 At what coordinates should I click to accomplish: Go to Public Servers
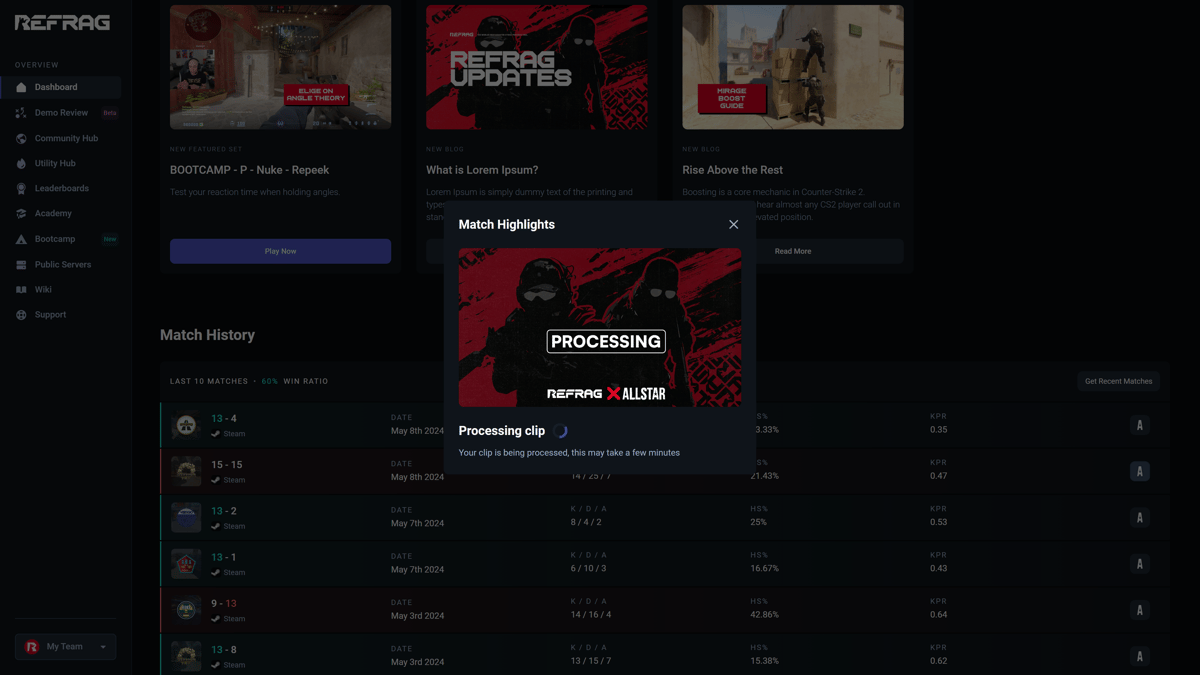(x=61, y=265)
